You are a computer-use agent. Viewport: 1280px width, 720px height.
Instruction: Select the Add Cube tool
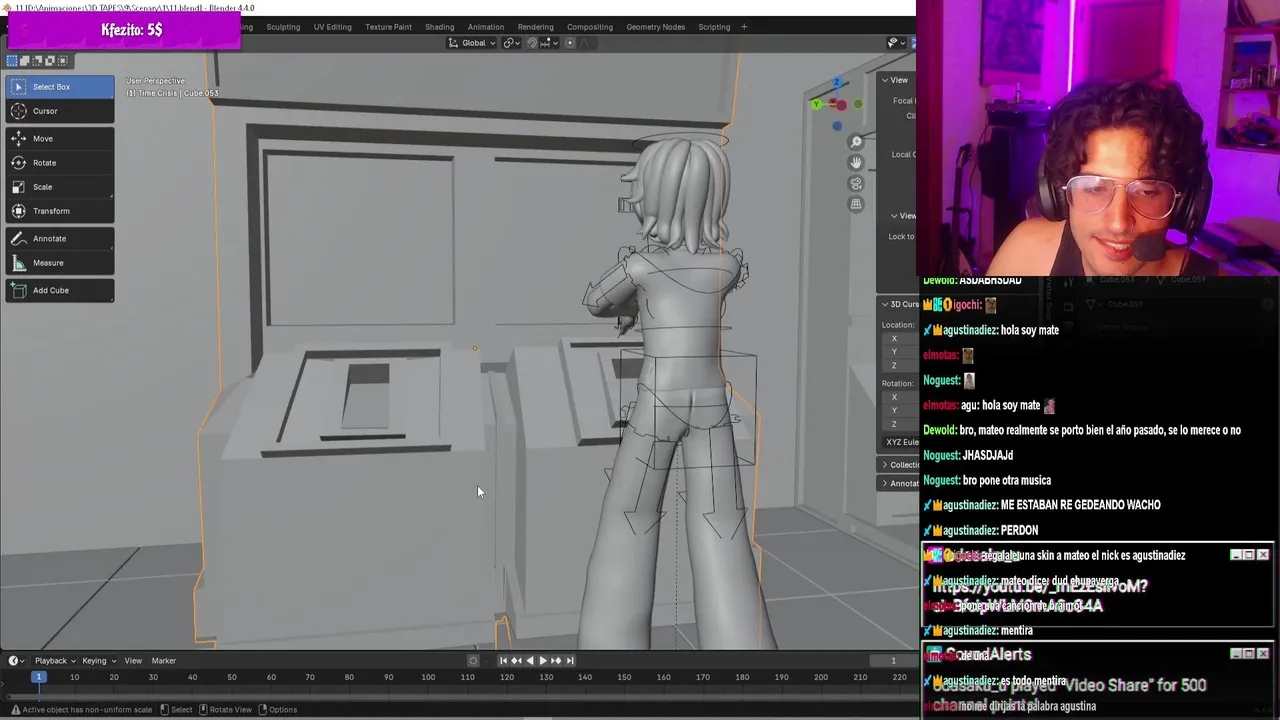[x=59, y=291]
